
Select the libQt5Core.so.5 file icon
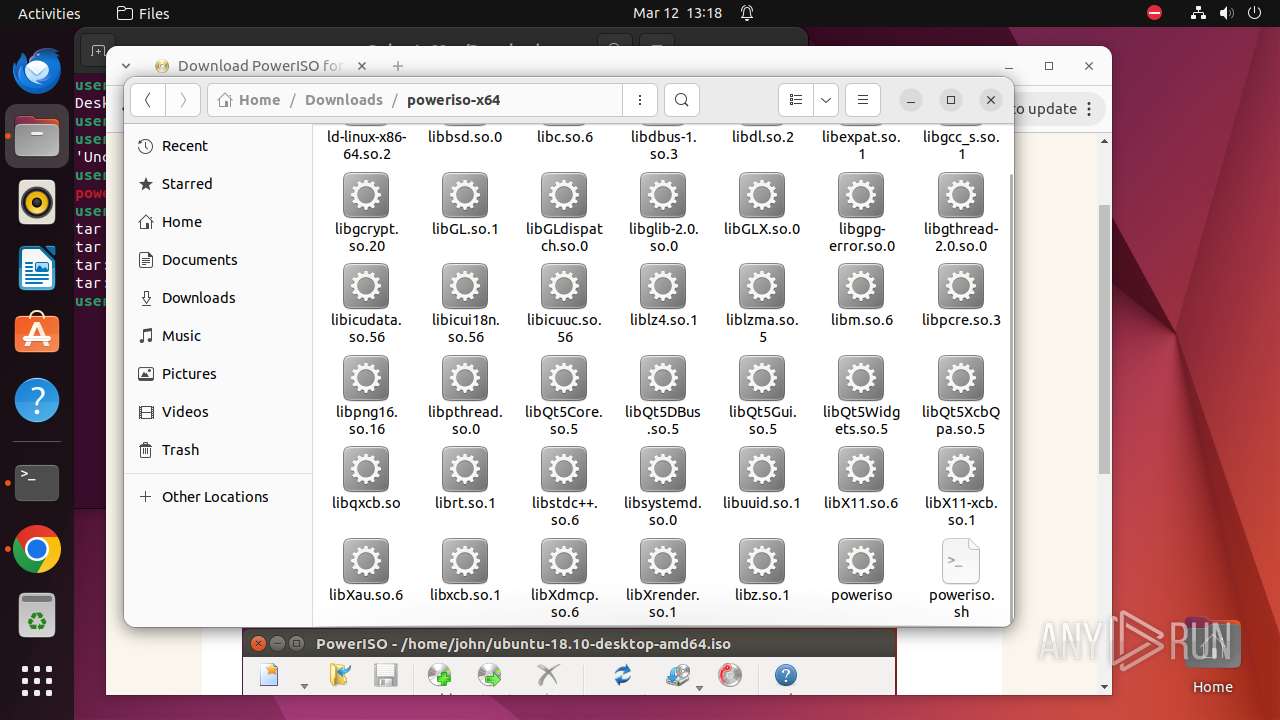[x=564, y=378]
